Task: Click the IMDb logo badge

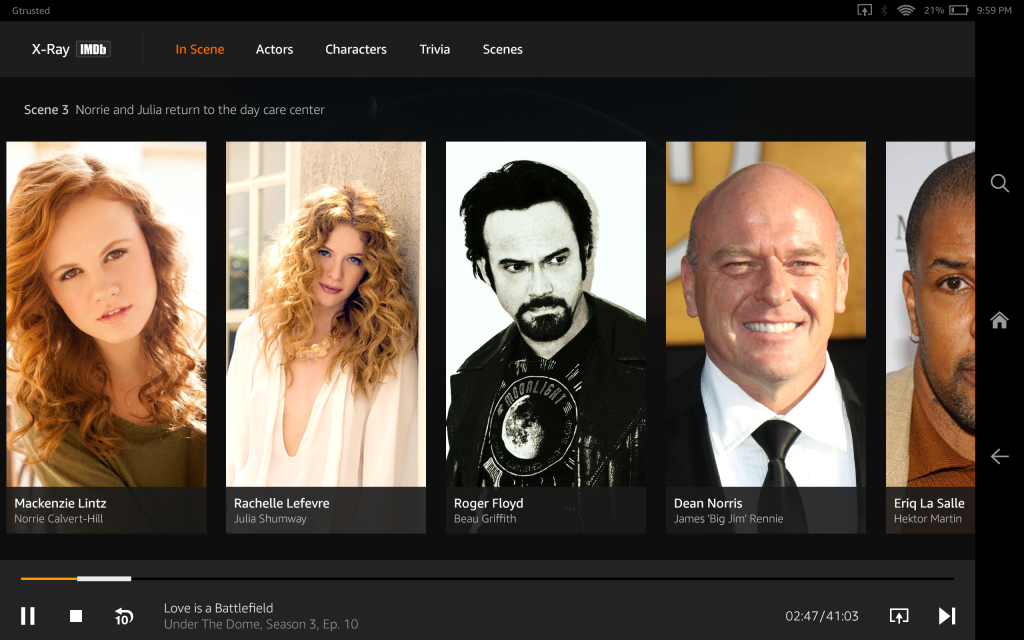Action: pyautogui.click(x=93, y=49)
